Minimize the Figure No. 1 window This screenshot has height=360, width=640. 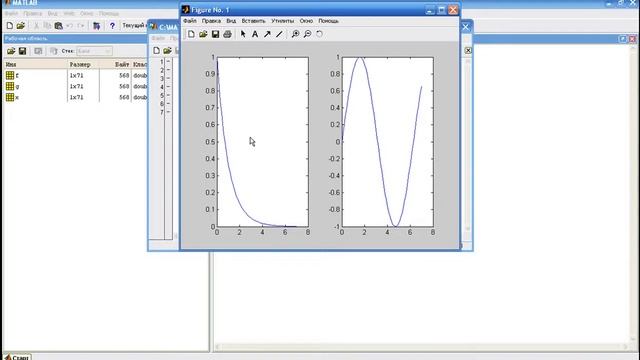point(430,10)
